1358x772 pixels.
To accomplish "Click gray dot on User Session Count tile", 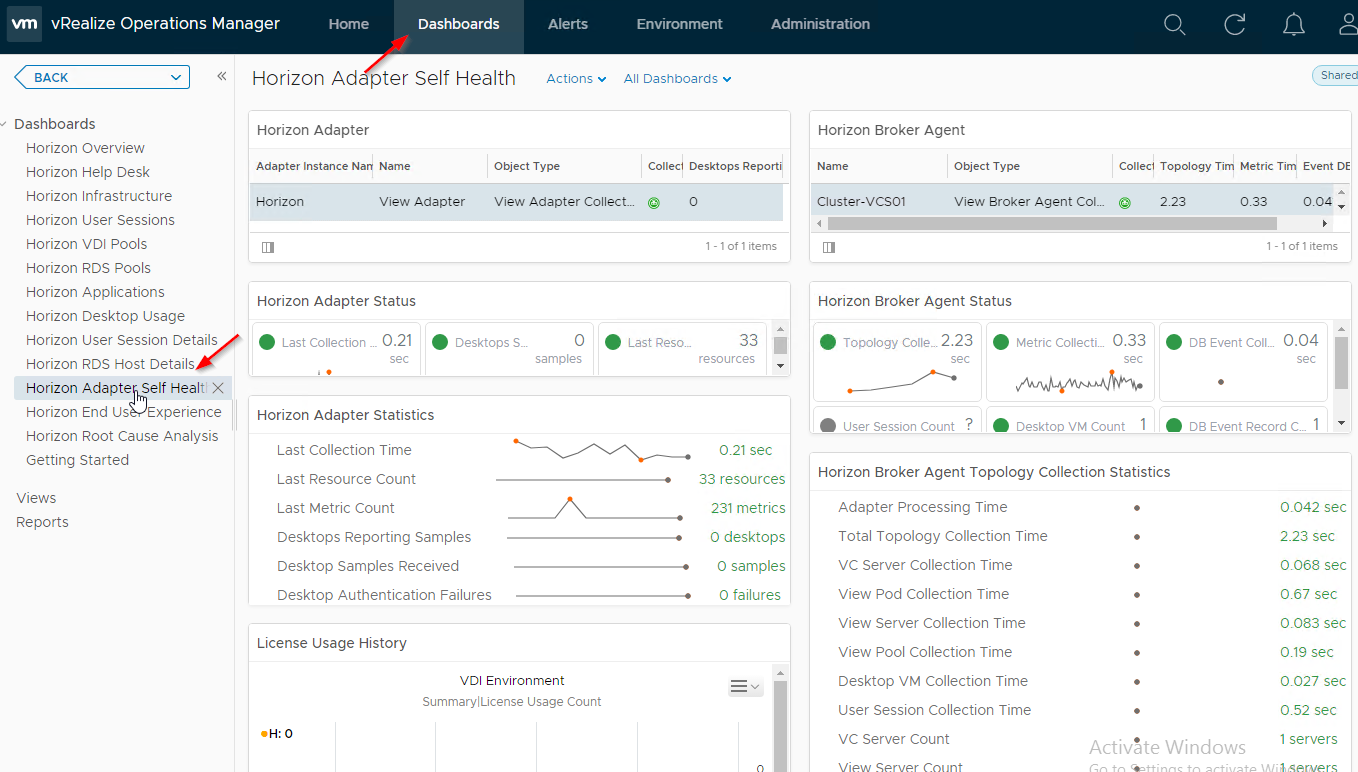I will click(x=828, y=426).
